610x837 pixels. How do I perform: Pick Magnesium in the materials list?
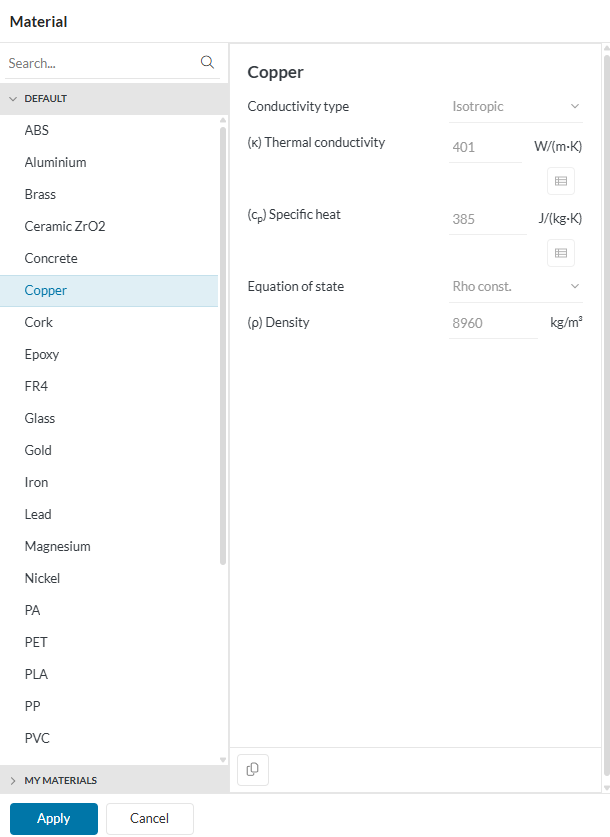pos(58,546)
